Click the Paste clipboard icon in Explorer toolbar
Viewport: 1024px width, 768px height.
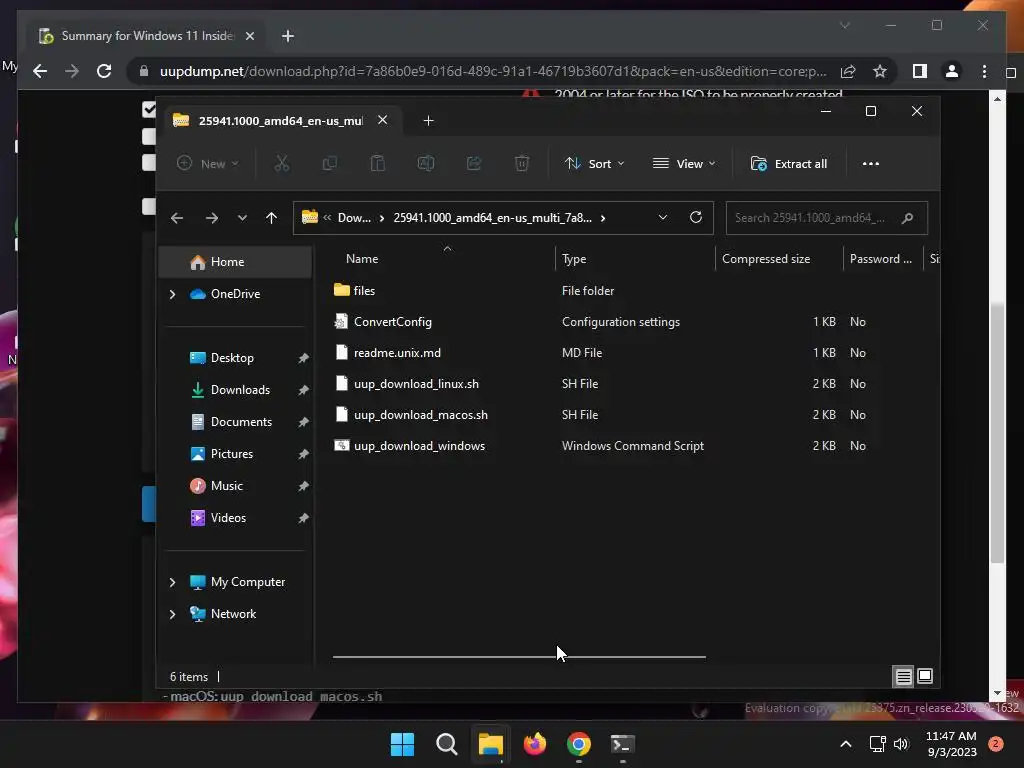(x=377, y=163)
